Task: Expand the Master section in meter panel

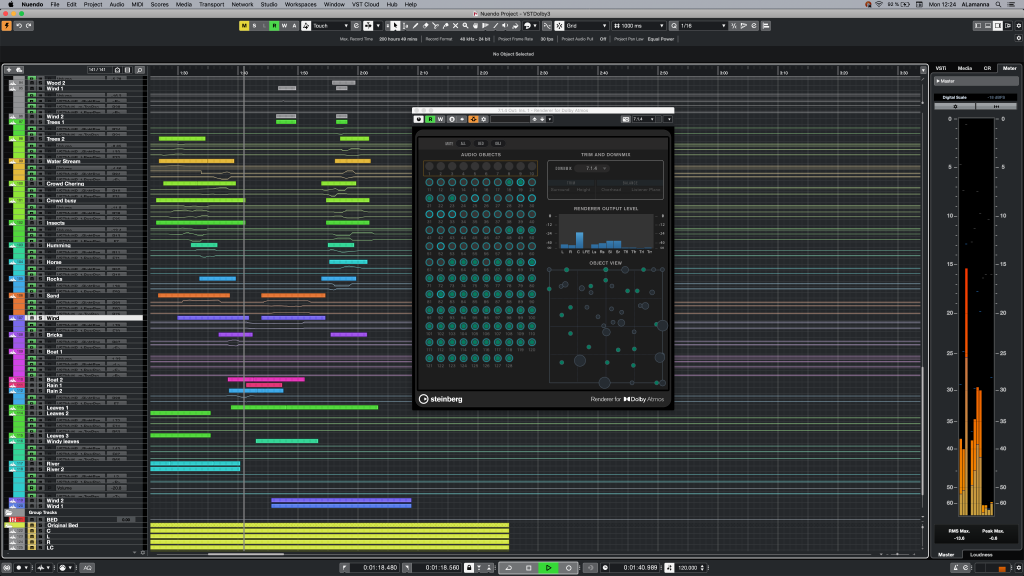Action: [x=938, y=81]
